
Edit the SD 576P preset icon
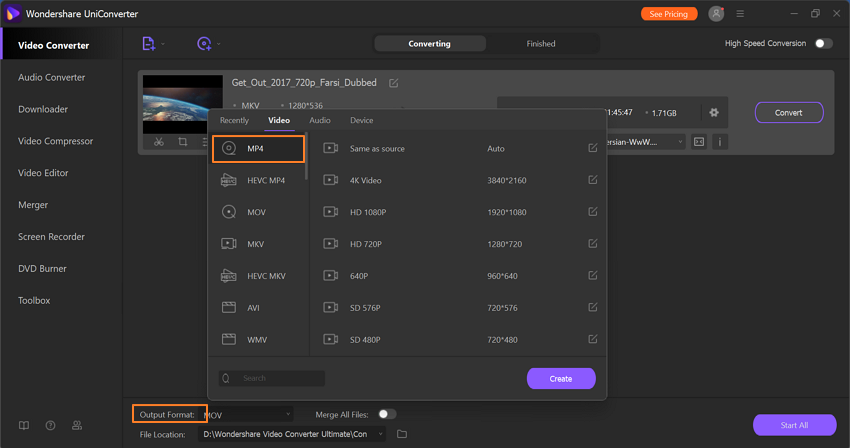[x=593, y=307]
